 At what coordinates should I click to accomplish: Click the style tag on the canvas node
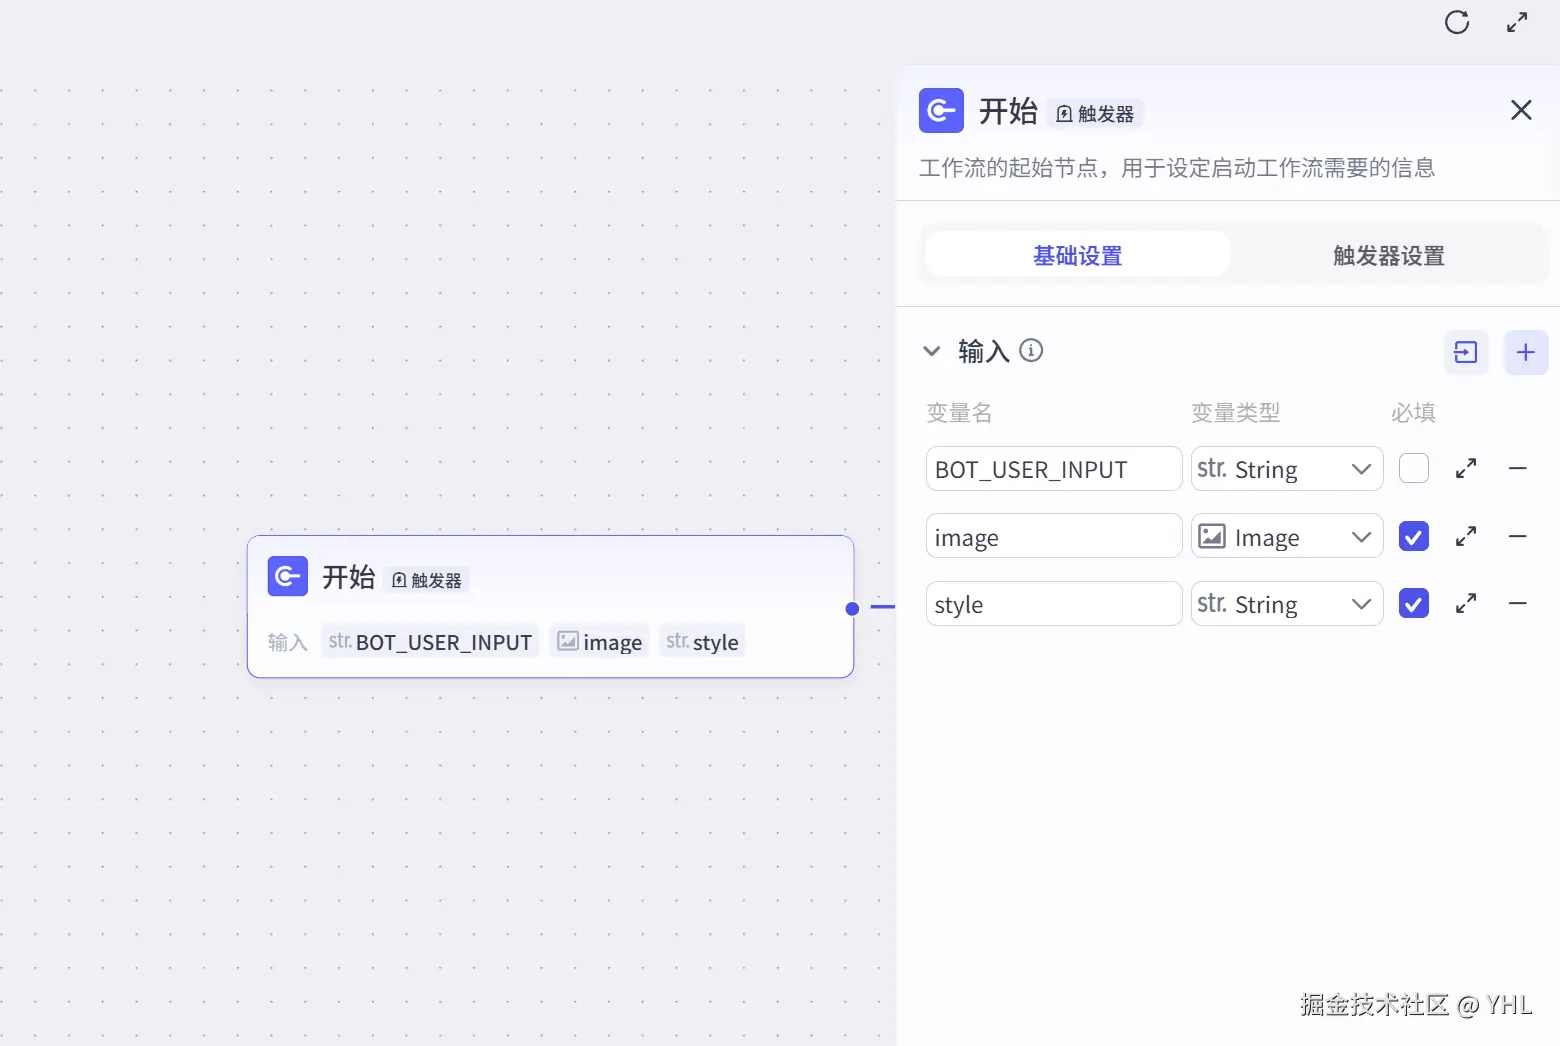[702, 642]
